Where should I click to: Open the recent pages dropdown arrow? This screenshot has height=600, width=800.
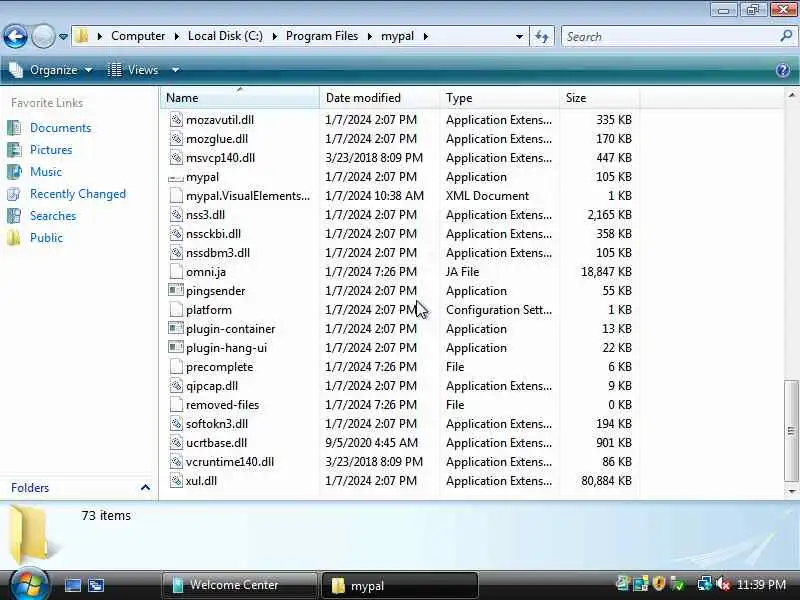[63, 37]
